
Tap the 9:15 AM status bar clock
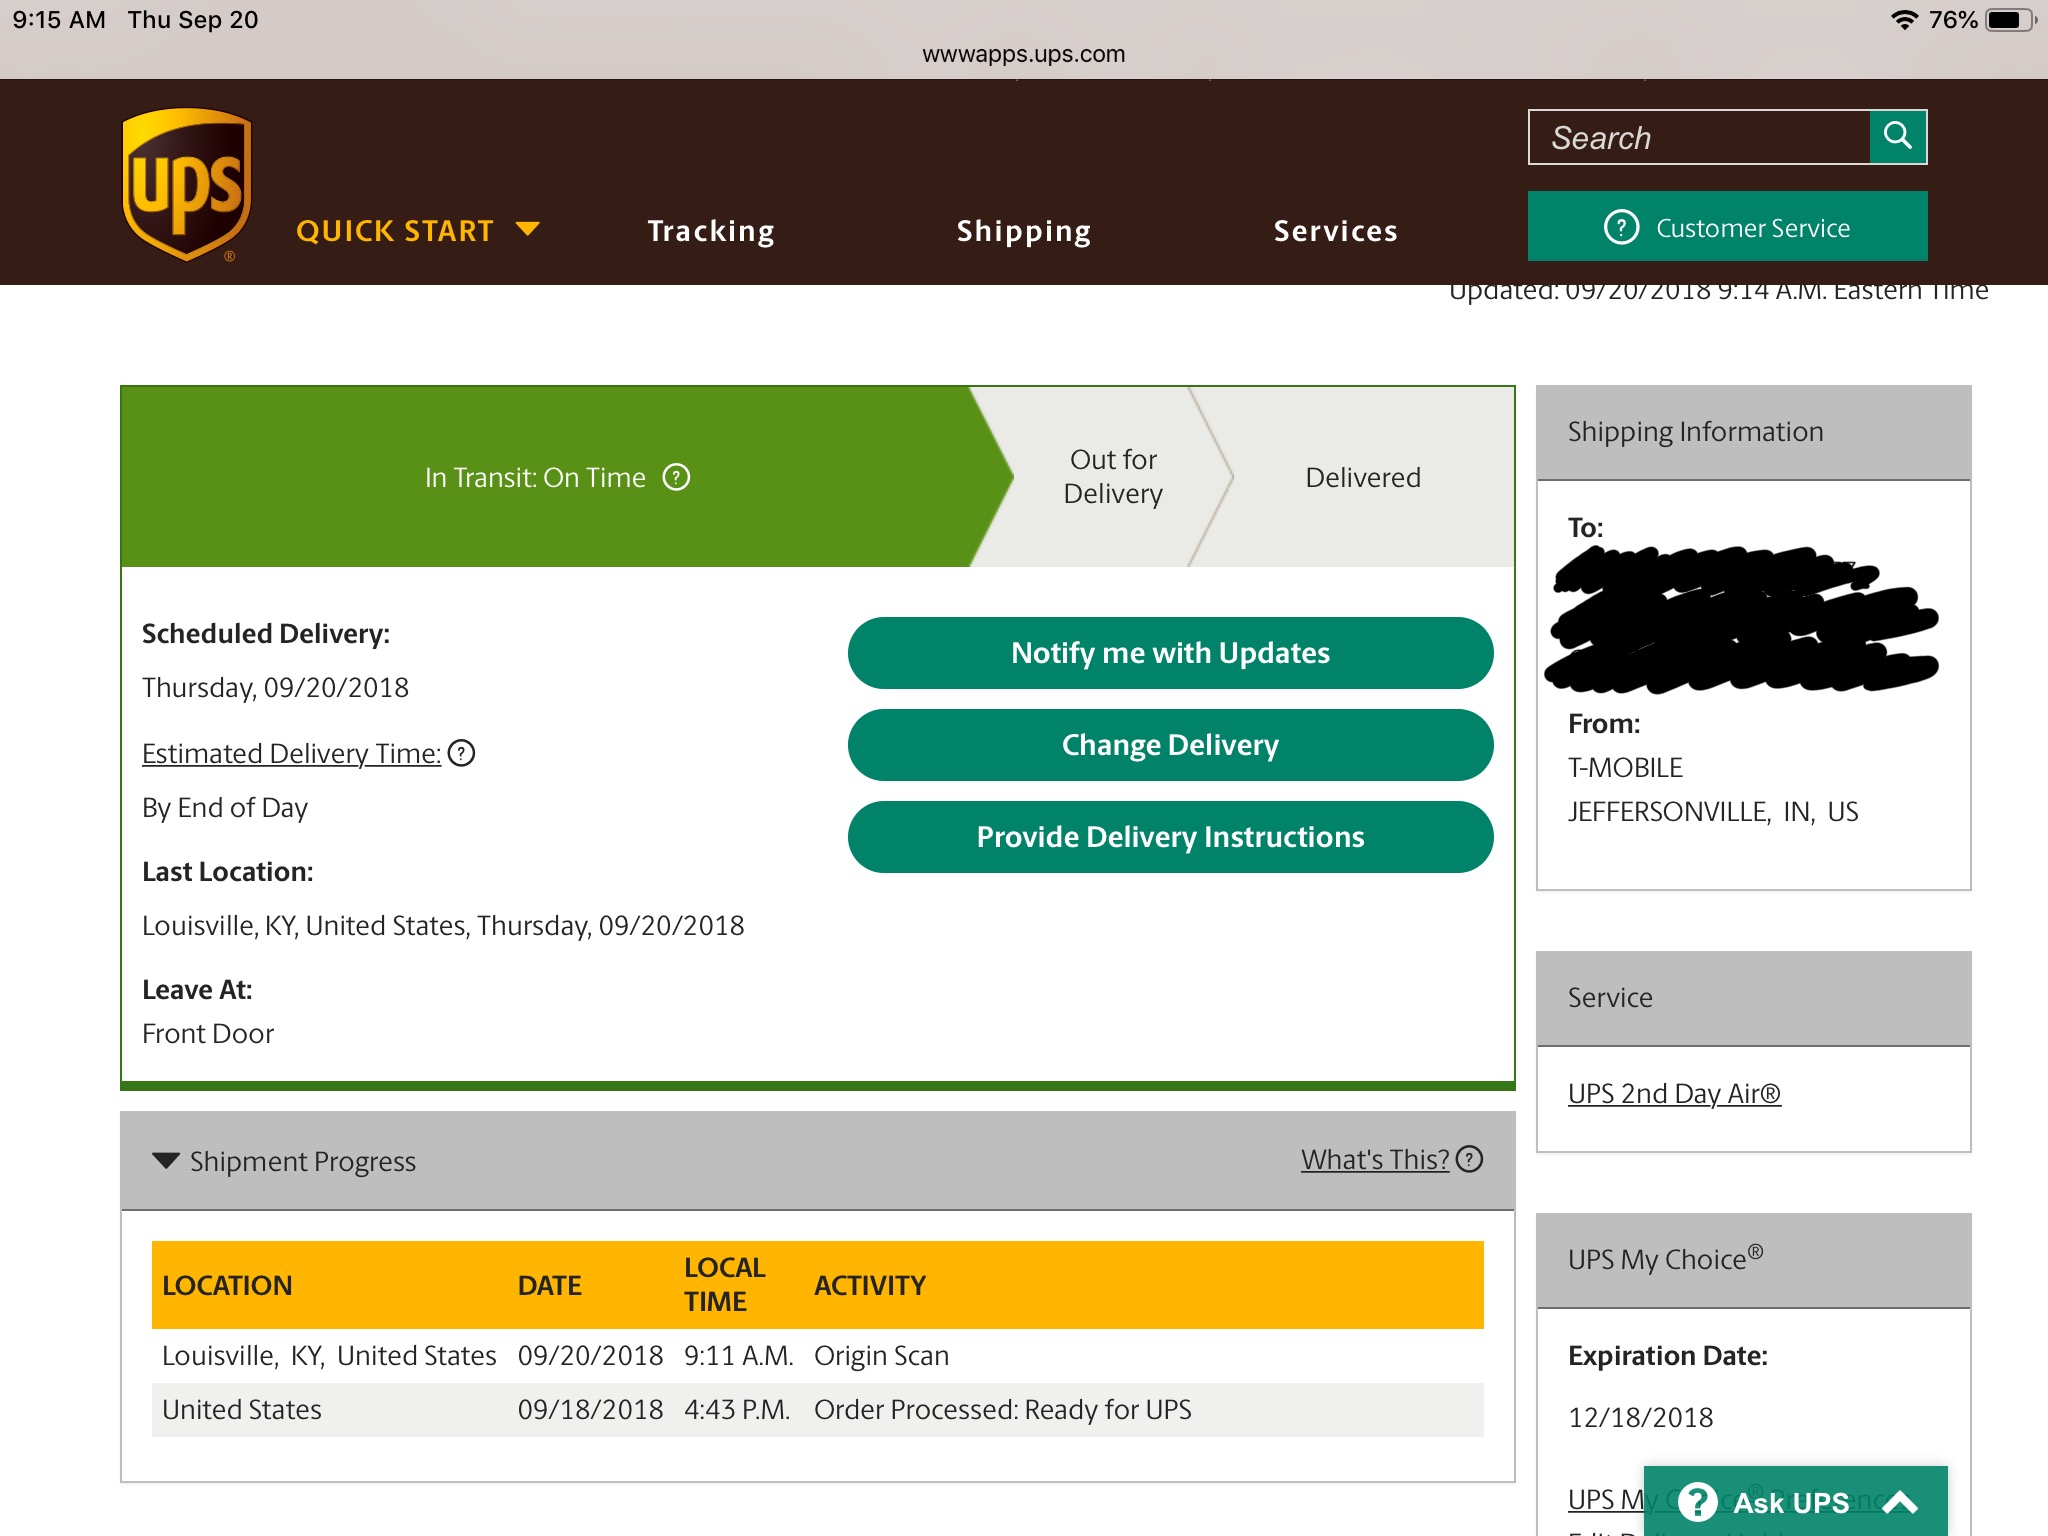(x=59, y=20)
